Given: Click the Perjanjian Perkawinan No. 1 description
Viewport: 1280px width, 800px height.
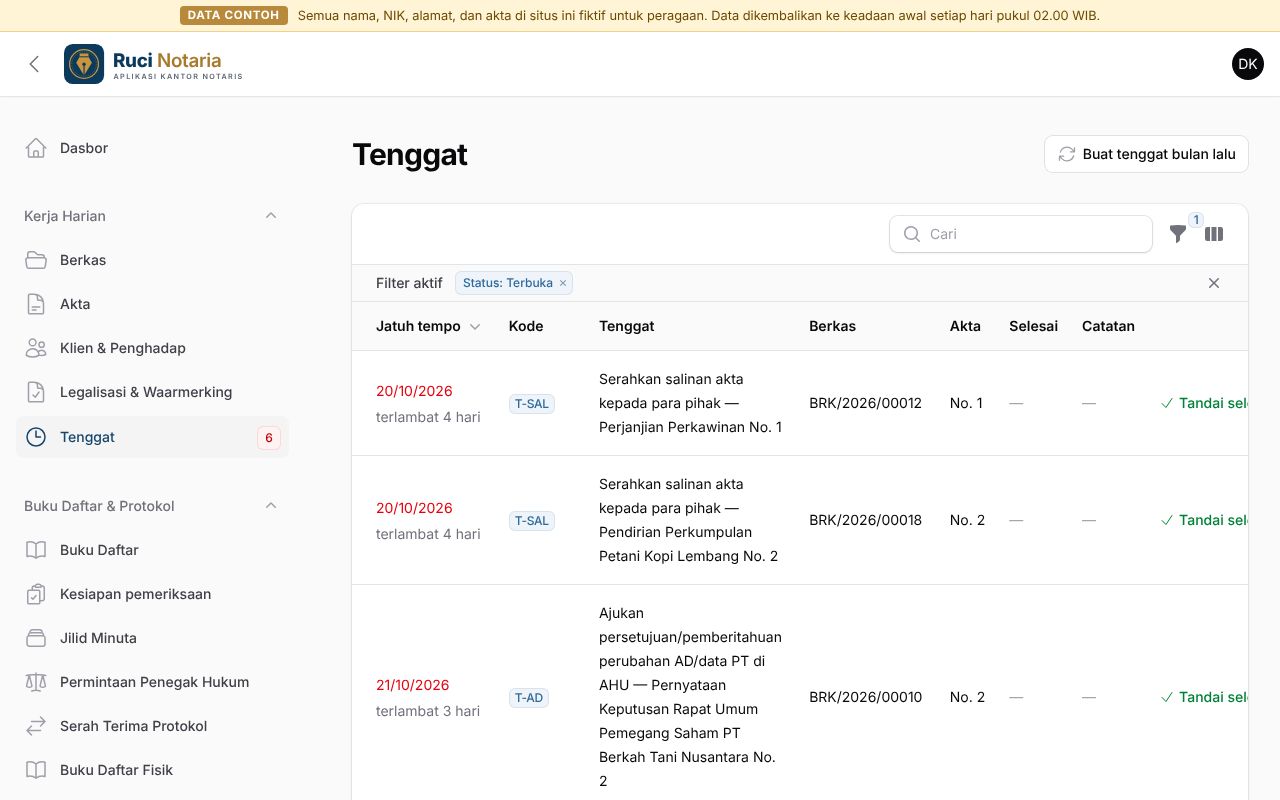Looking at the screenshot, I should coord(691,403).
